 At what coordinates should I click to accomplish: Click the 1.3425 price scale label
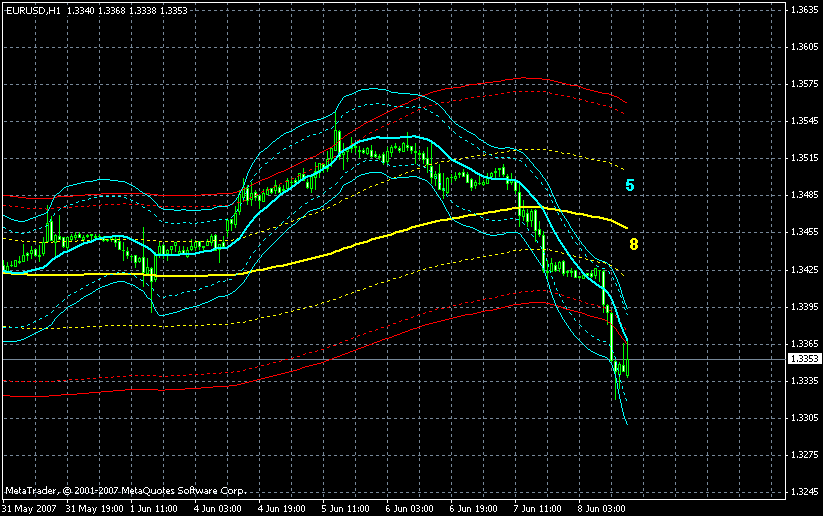click(x=805, y=269)
